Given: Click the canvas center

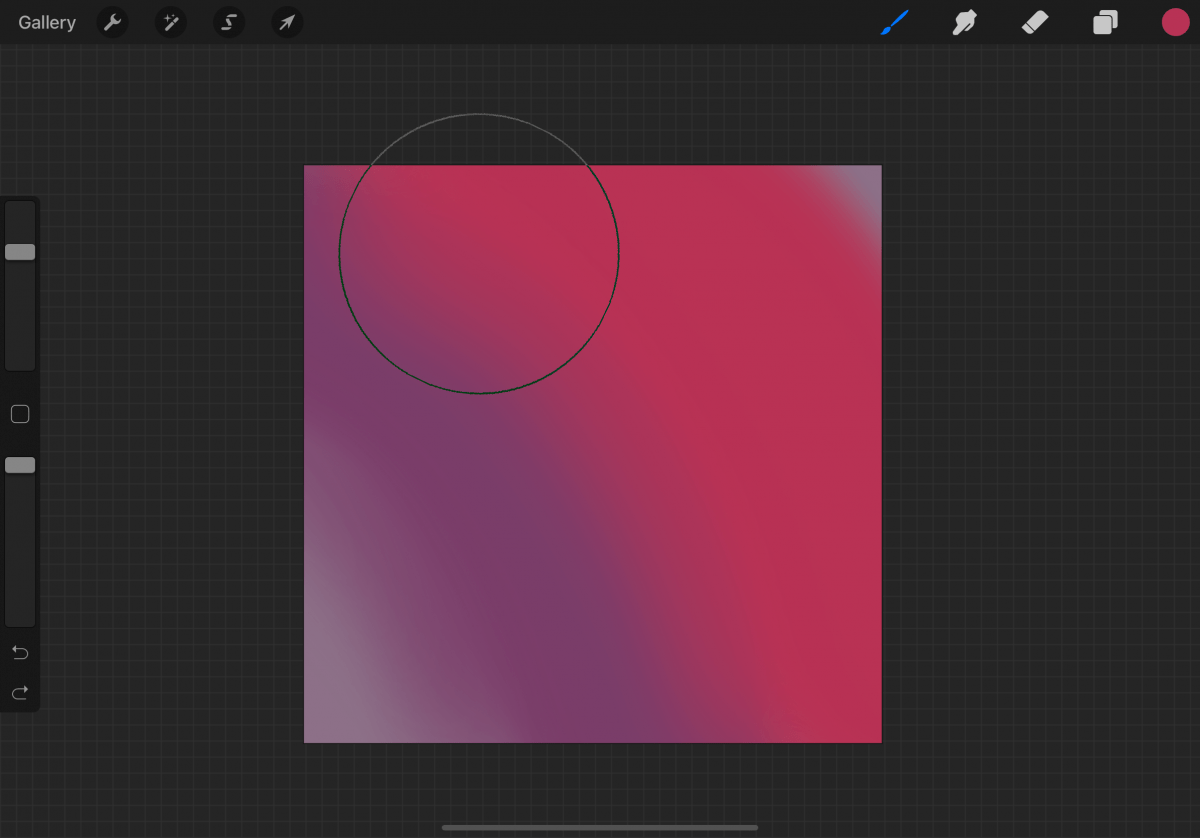Looking at the screenshot, I should coord(592,453).
